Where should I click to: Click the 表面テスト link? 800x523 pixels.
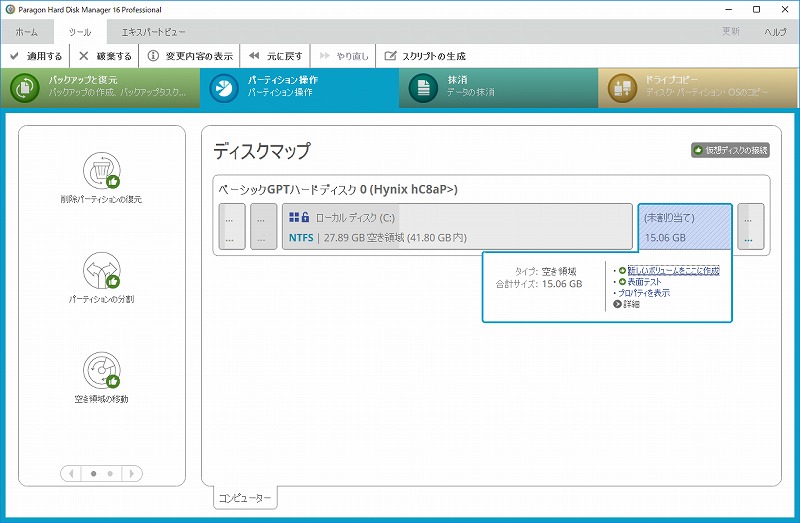(x=644, y=282)
